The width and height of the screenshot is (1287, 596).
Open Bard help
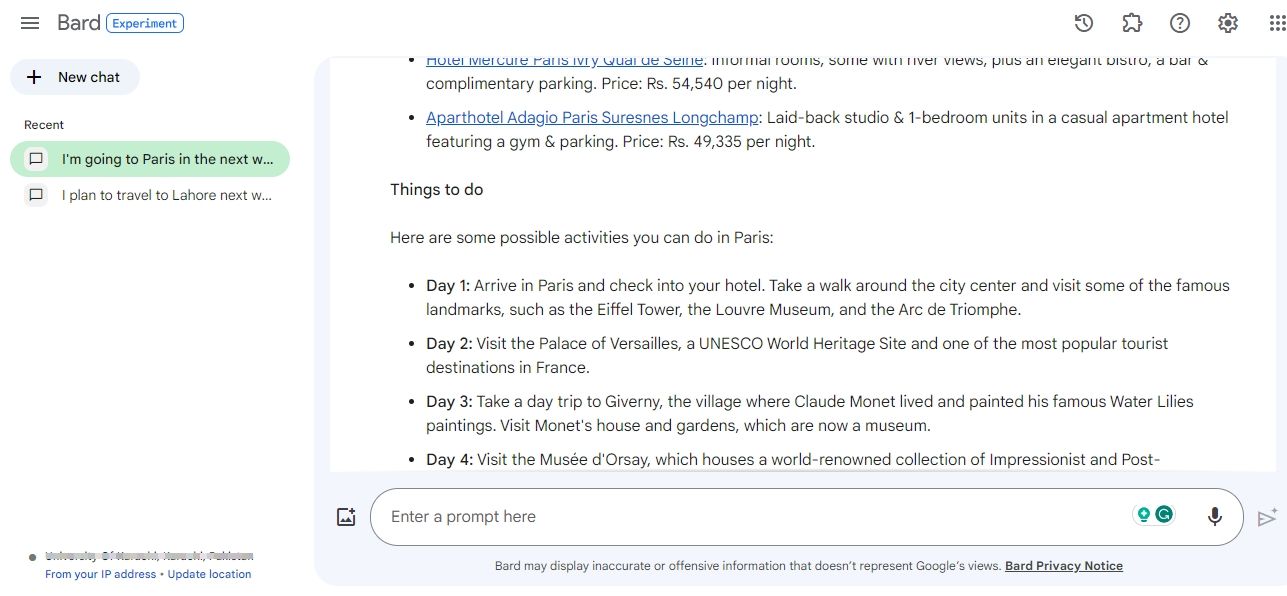1180,23
